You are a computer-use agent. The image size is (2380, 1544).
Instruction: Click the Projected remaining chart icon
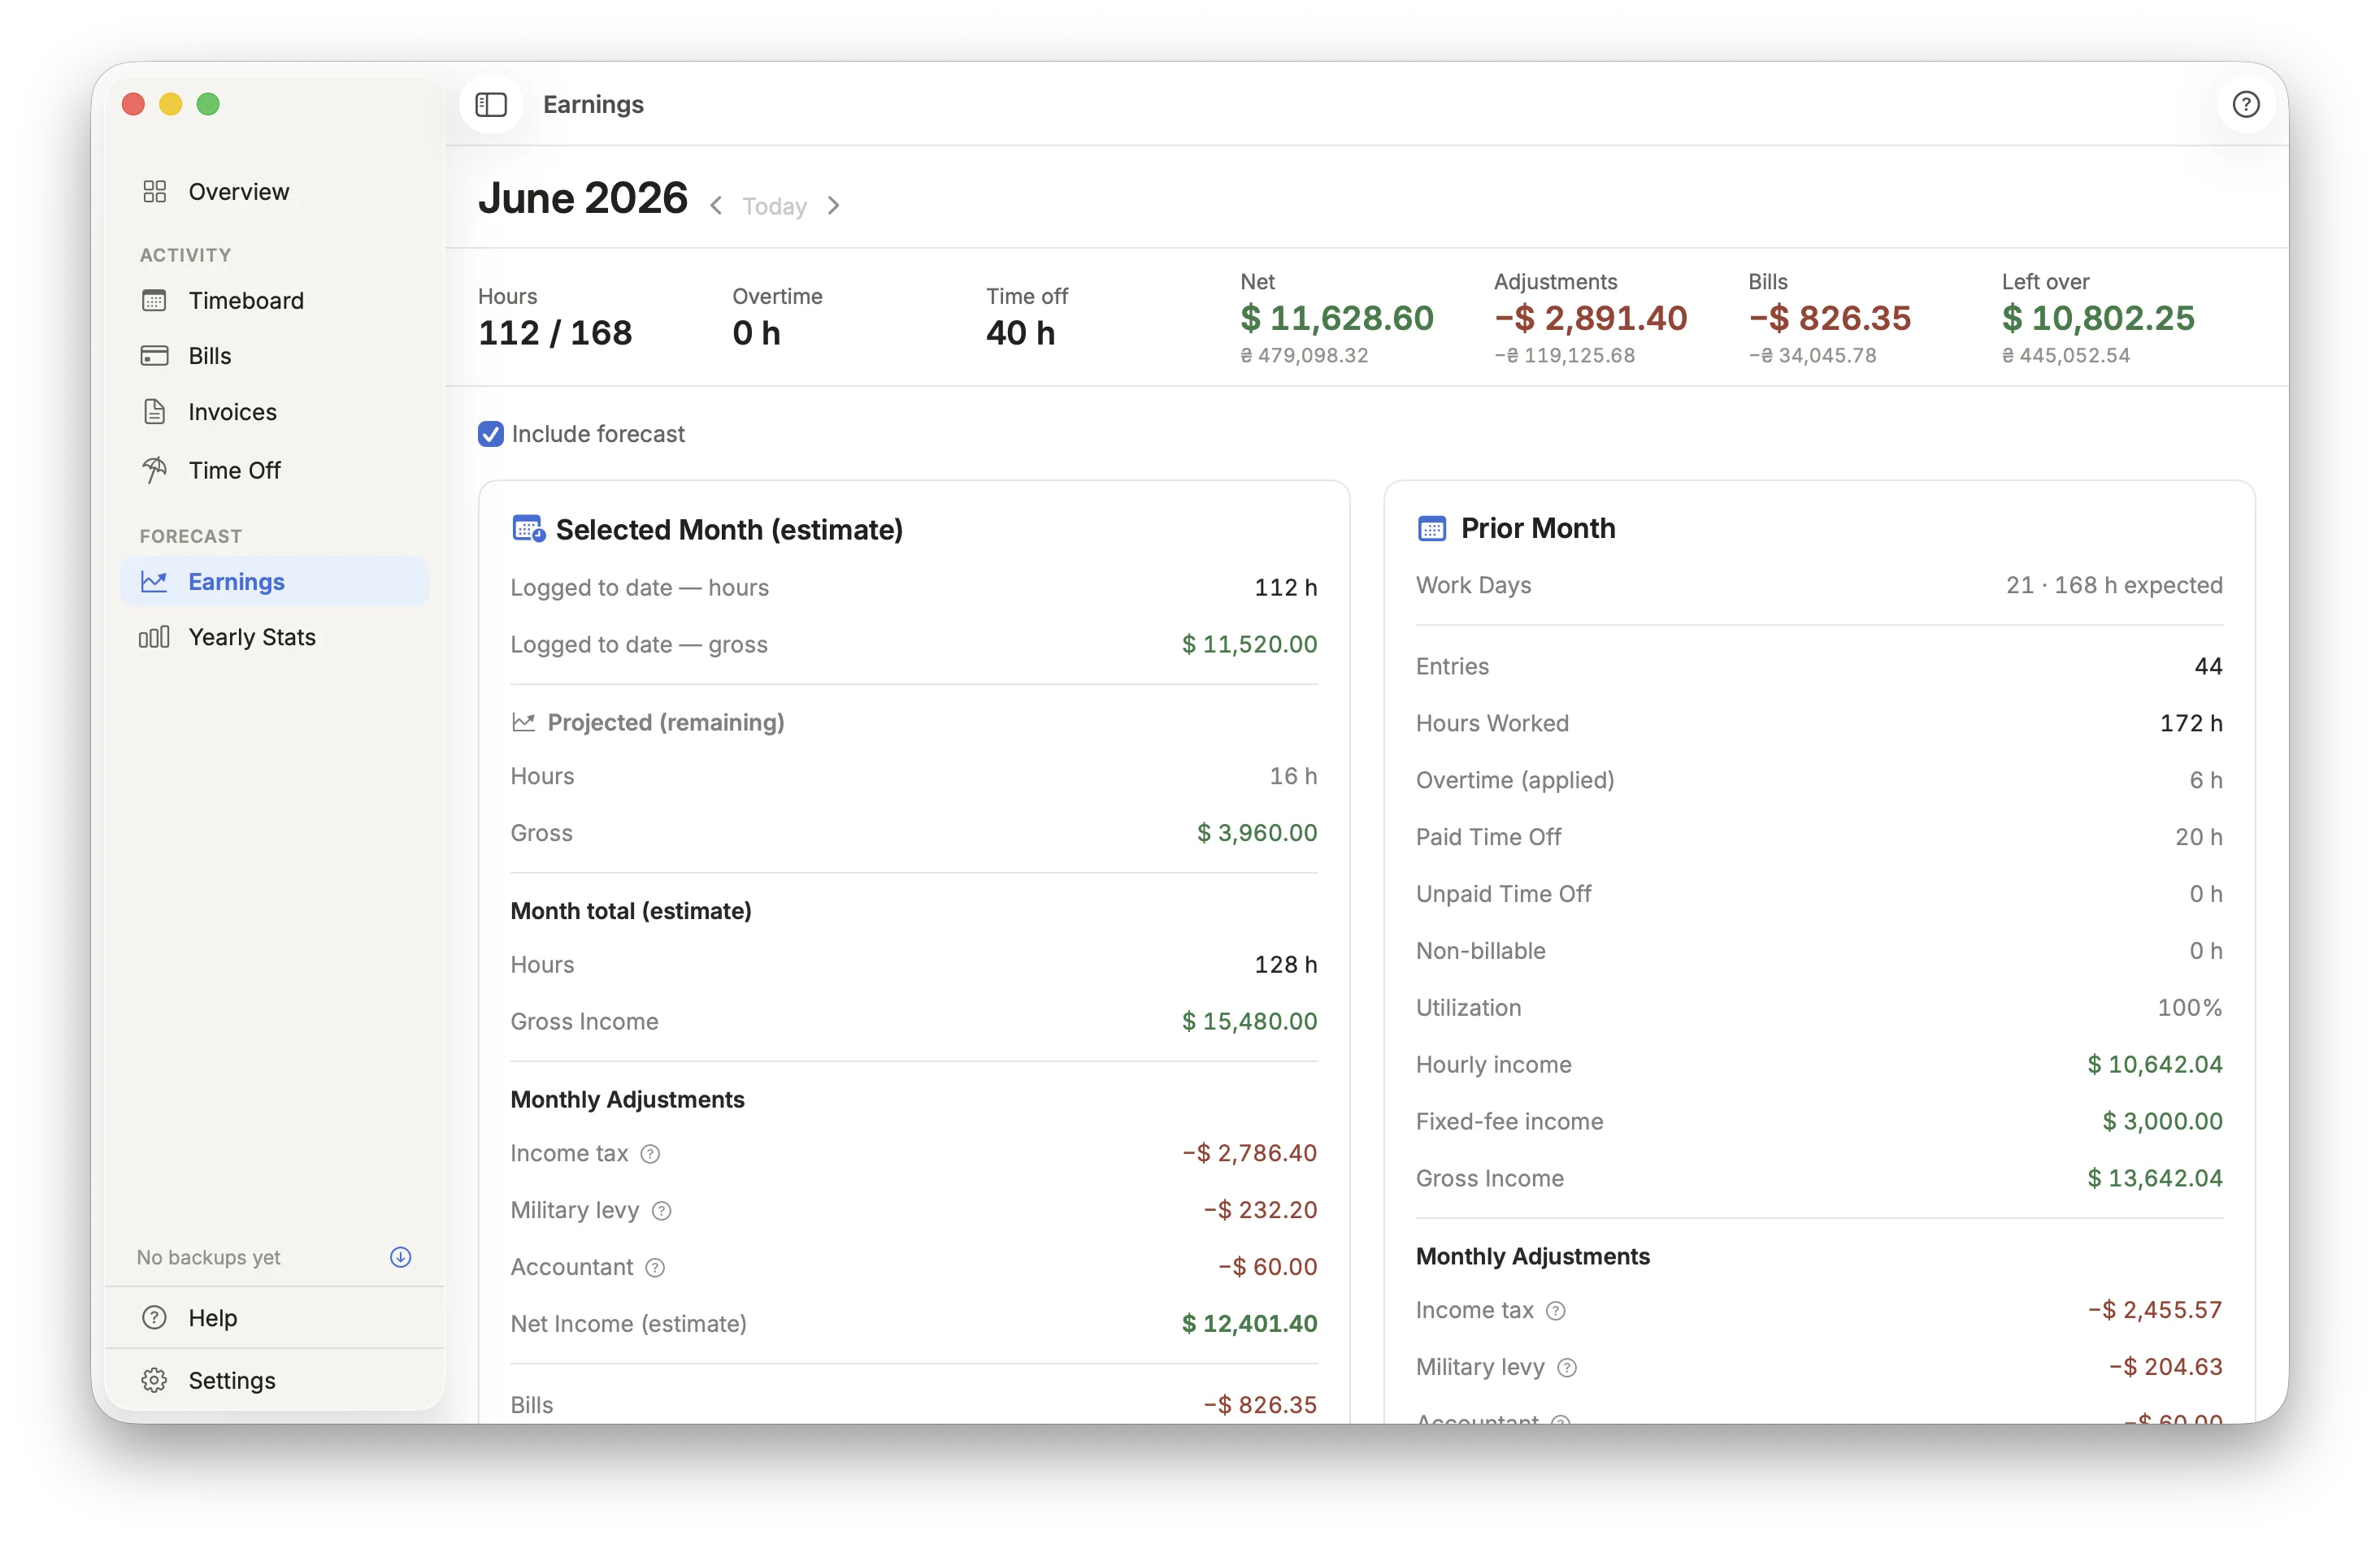(523, 722)
